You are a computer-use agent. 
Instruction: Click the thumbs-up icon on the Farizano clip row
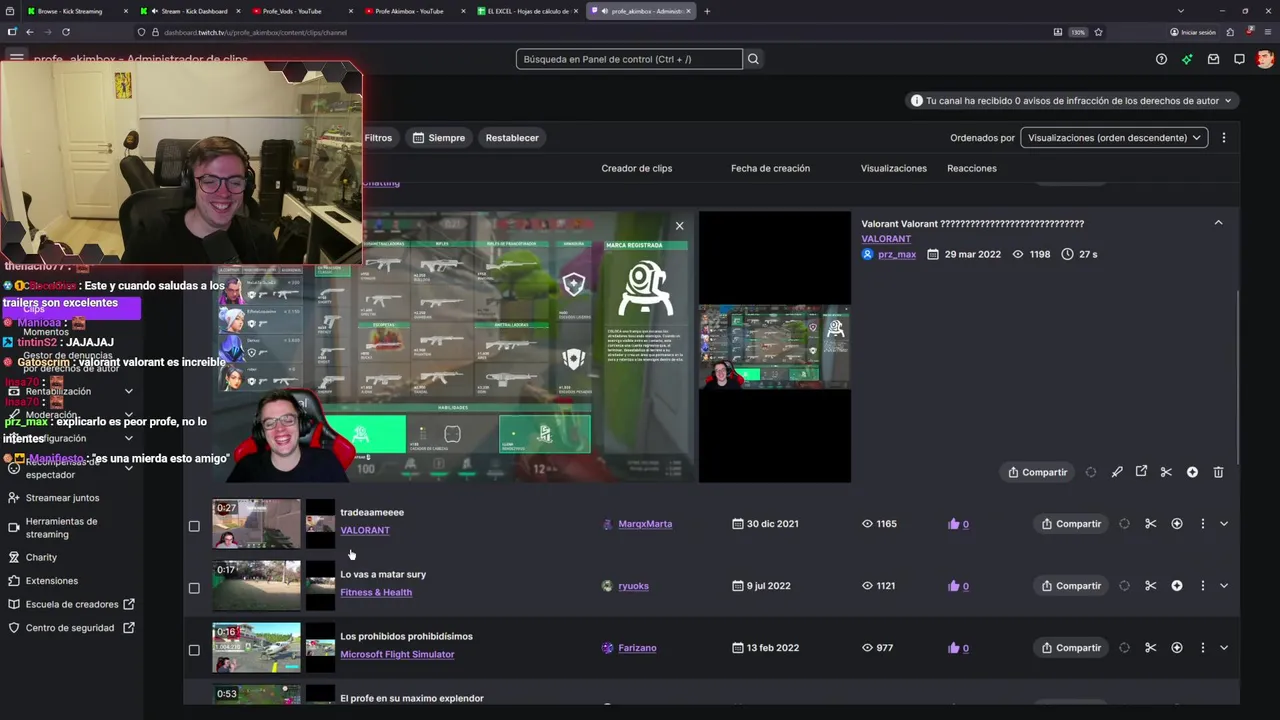(x=953, y=648)
